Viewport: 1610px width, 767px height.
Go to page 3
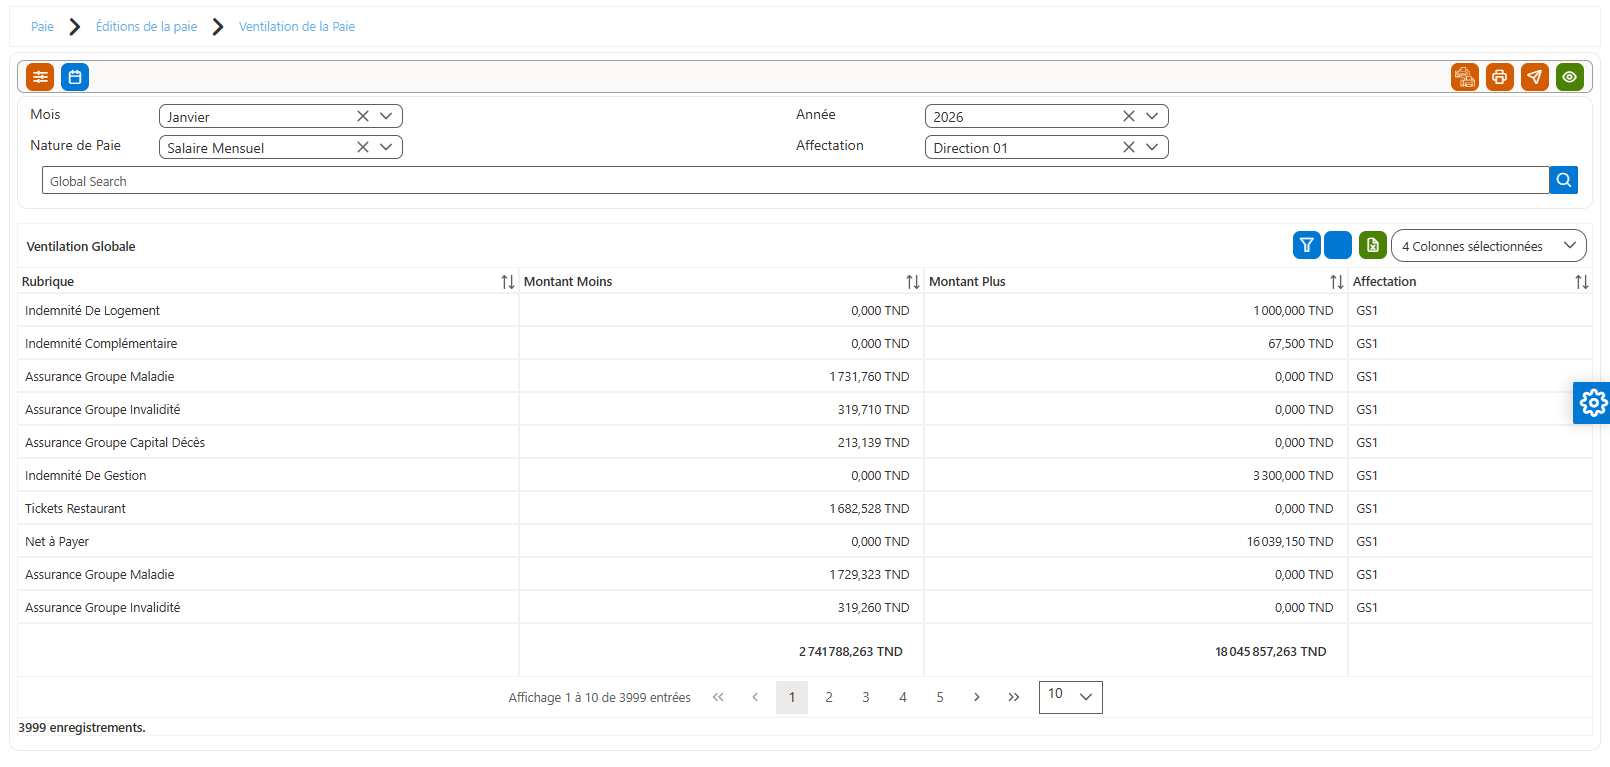[866, 697]
